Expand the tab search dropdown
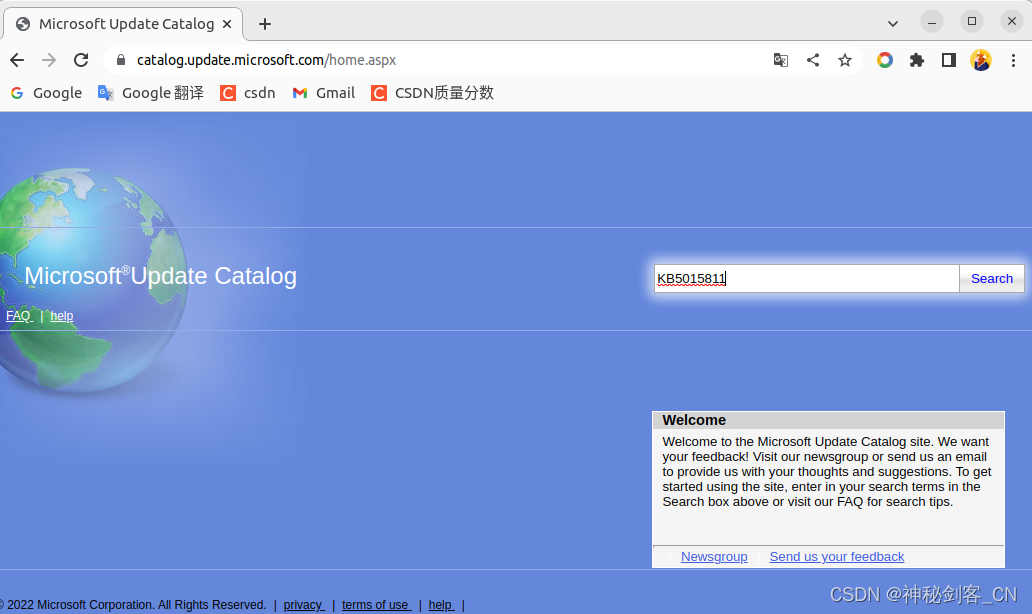Screen dimensions: 1032x614 tap(892, 24)
